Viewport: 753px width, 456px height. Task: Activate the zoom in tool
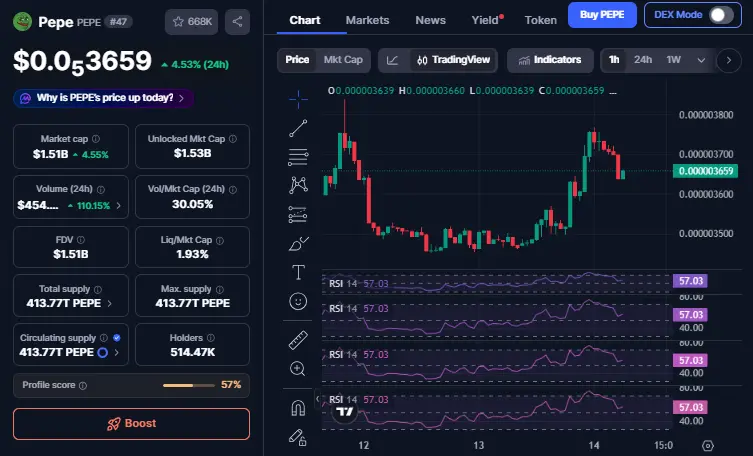tap(298, 369)
